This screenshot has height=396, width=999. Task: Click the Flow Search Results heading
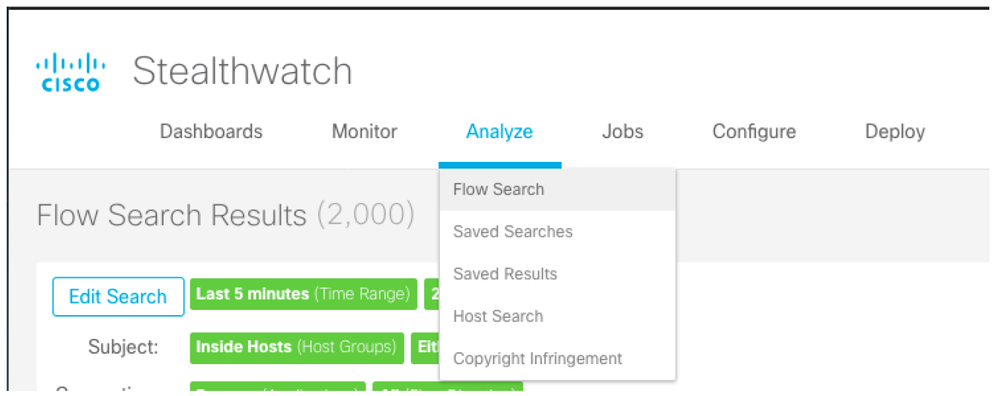226,216
